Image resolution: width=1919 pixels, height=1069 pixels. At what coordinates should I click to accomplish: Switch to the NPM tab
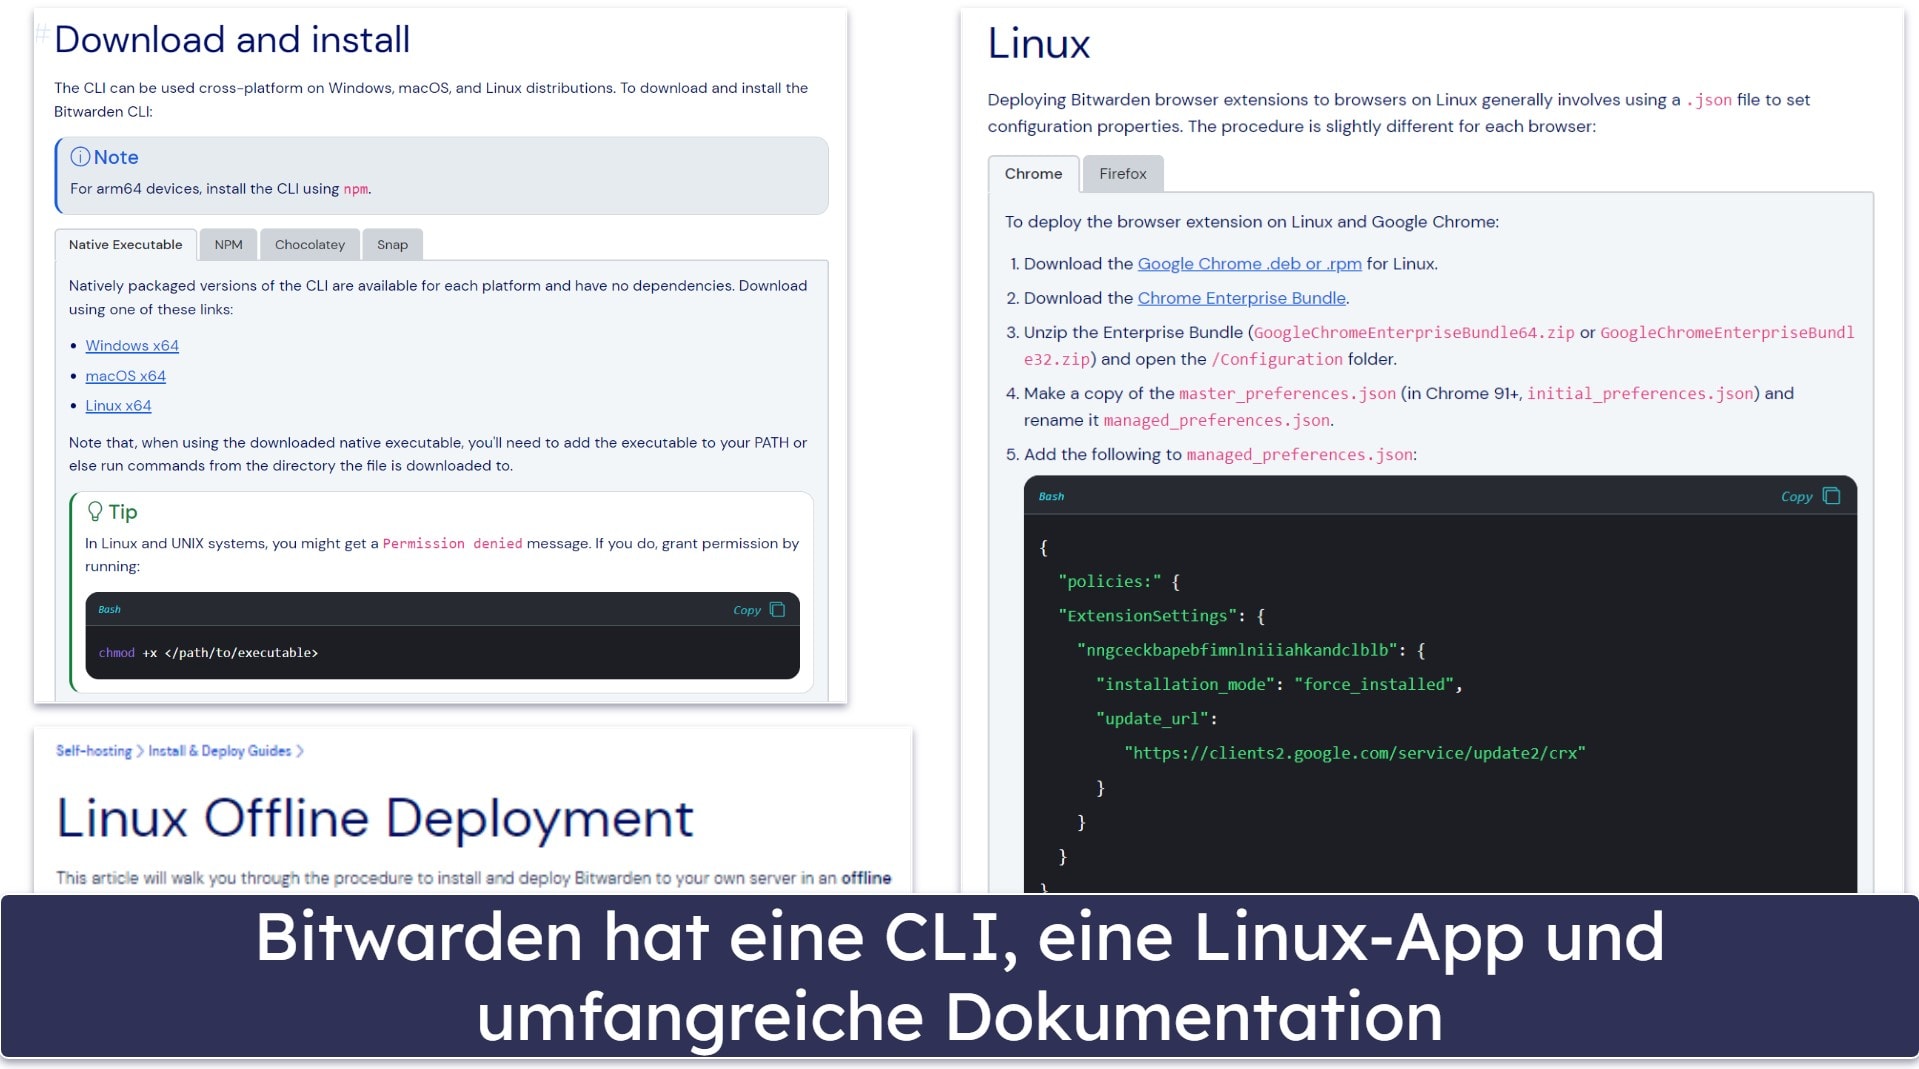[228, 245]
